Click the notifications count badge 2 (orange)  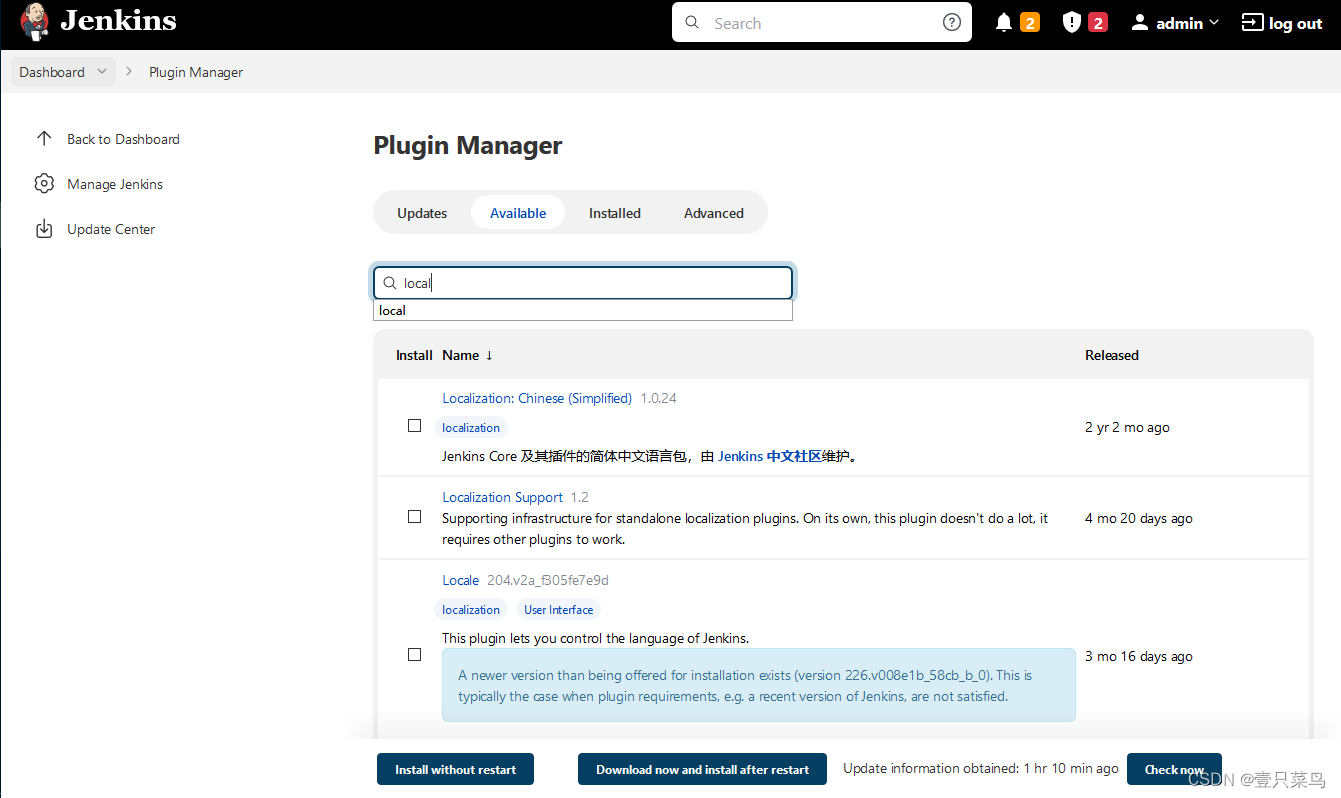tap(1030, 22)
